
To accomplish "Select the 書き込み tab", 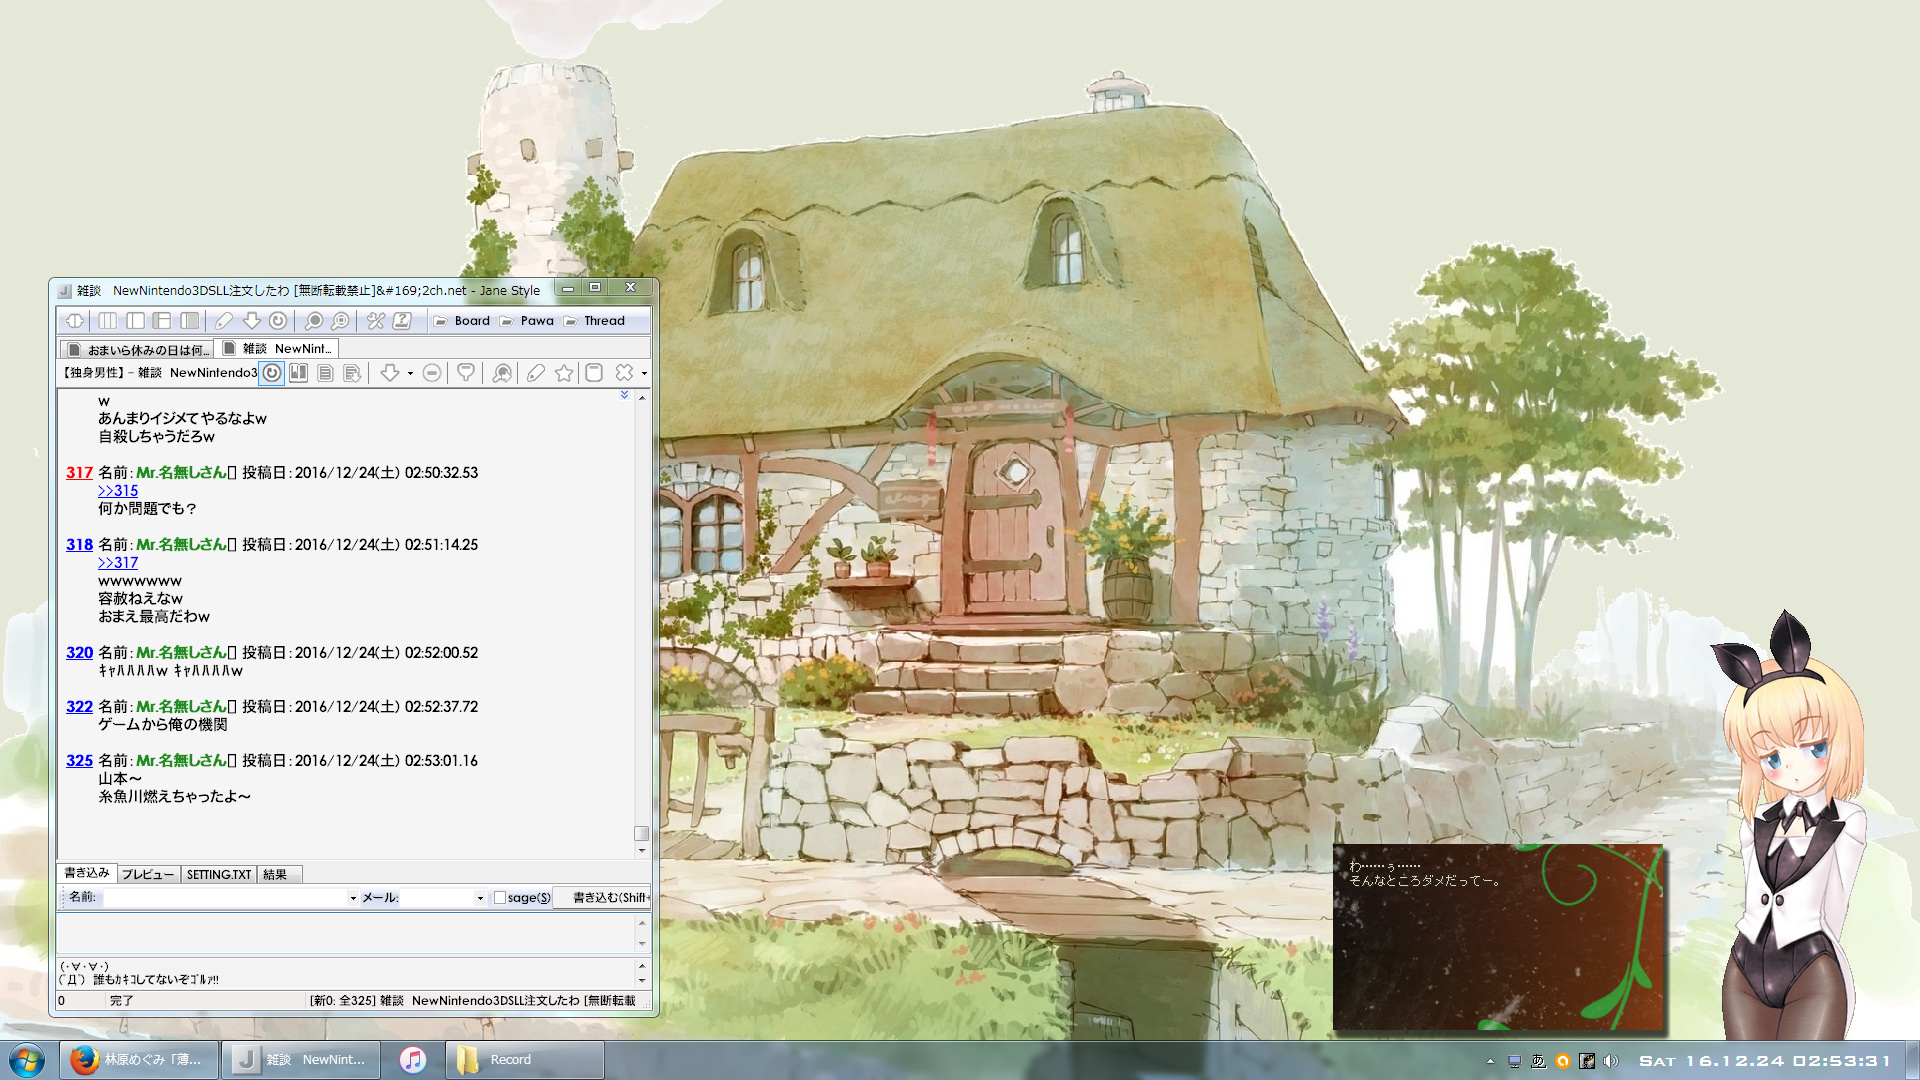I will (87, 873).
